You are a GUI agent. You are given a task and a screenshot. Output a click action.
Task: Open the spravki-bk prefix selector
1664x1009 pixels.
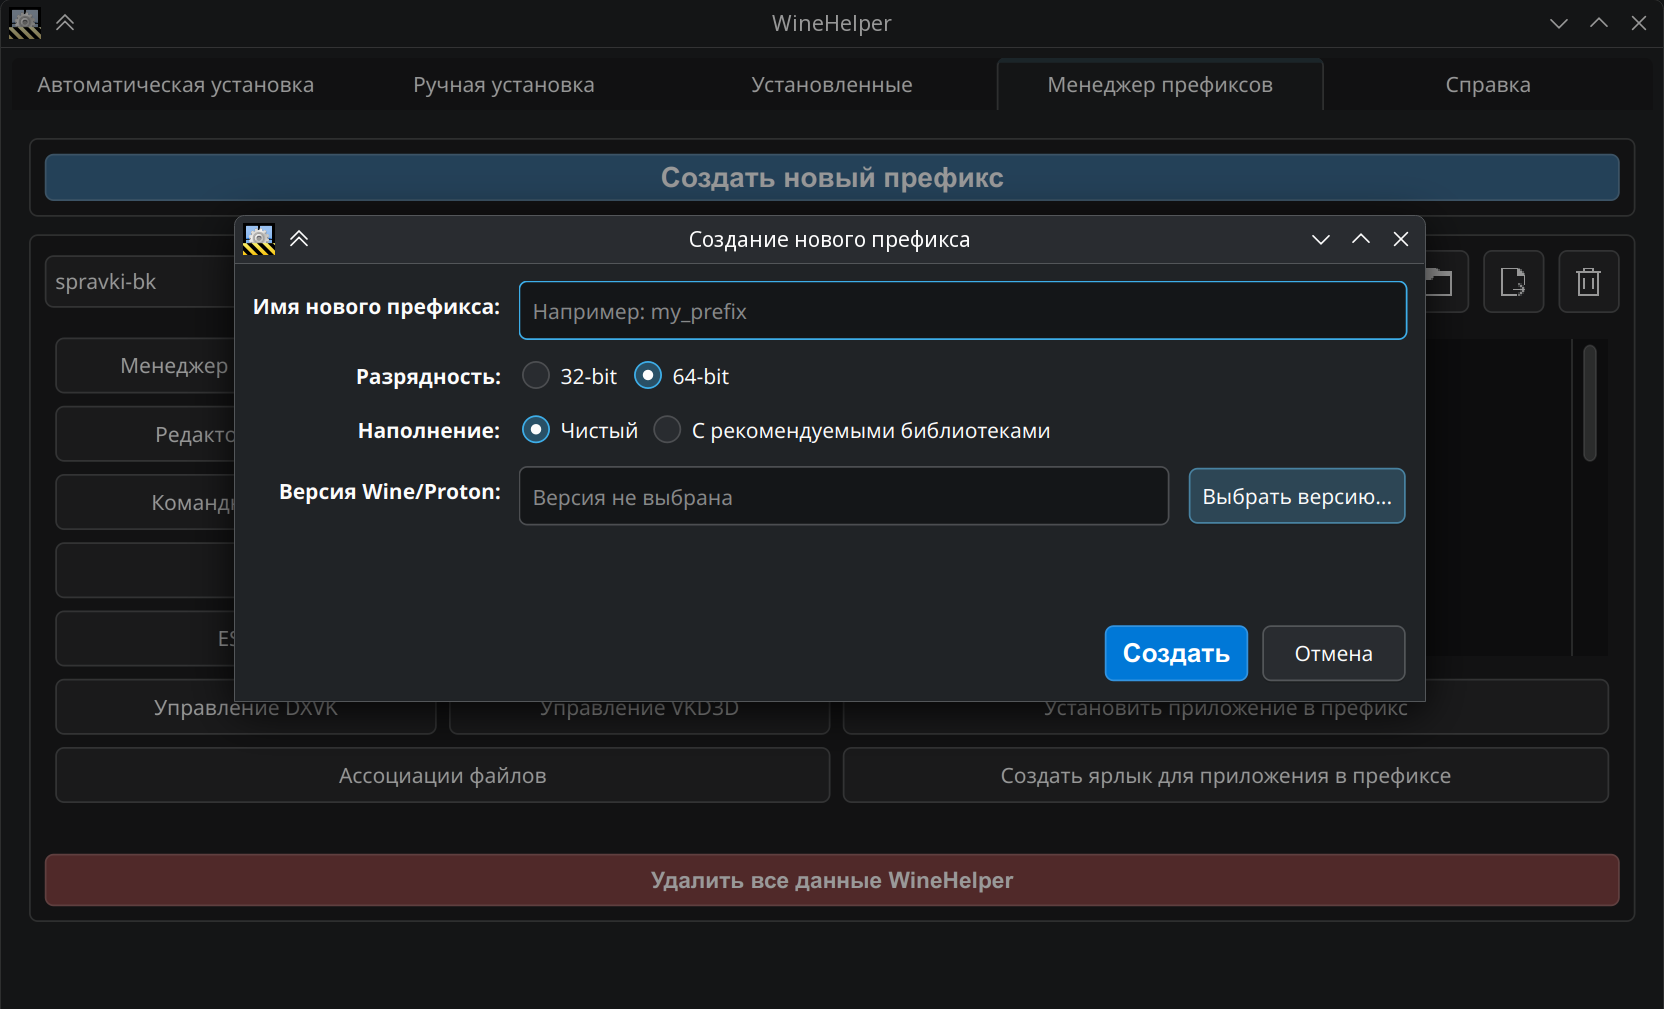point(140,282)
